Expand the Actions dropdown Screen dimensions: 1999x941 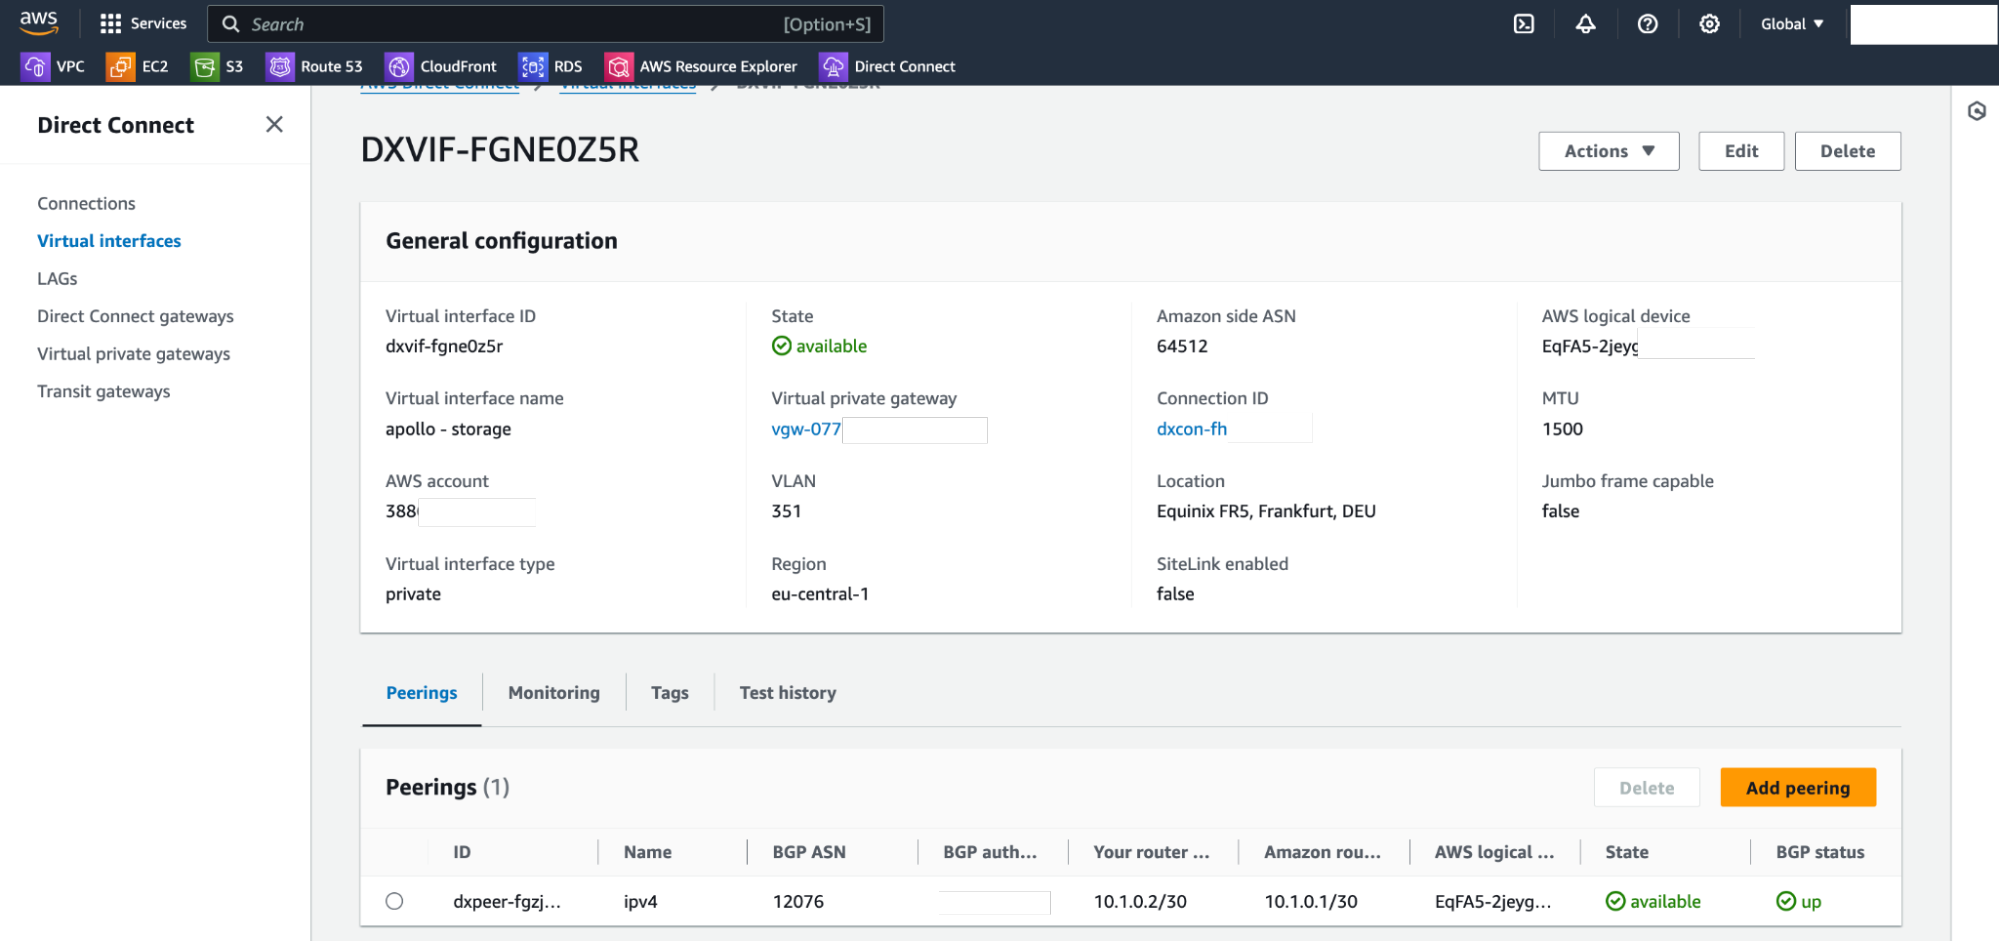click(1608, 151)
